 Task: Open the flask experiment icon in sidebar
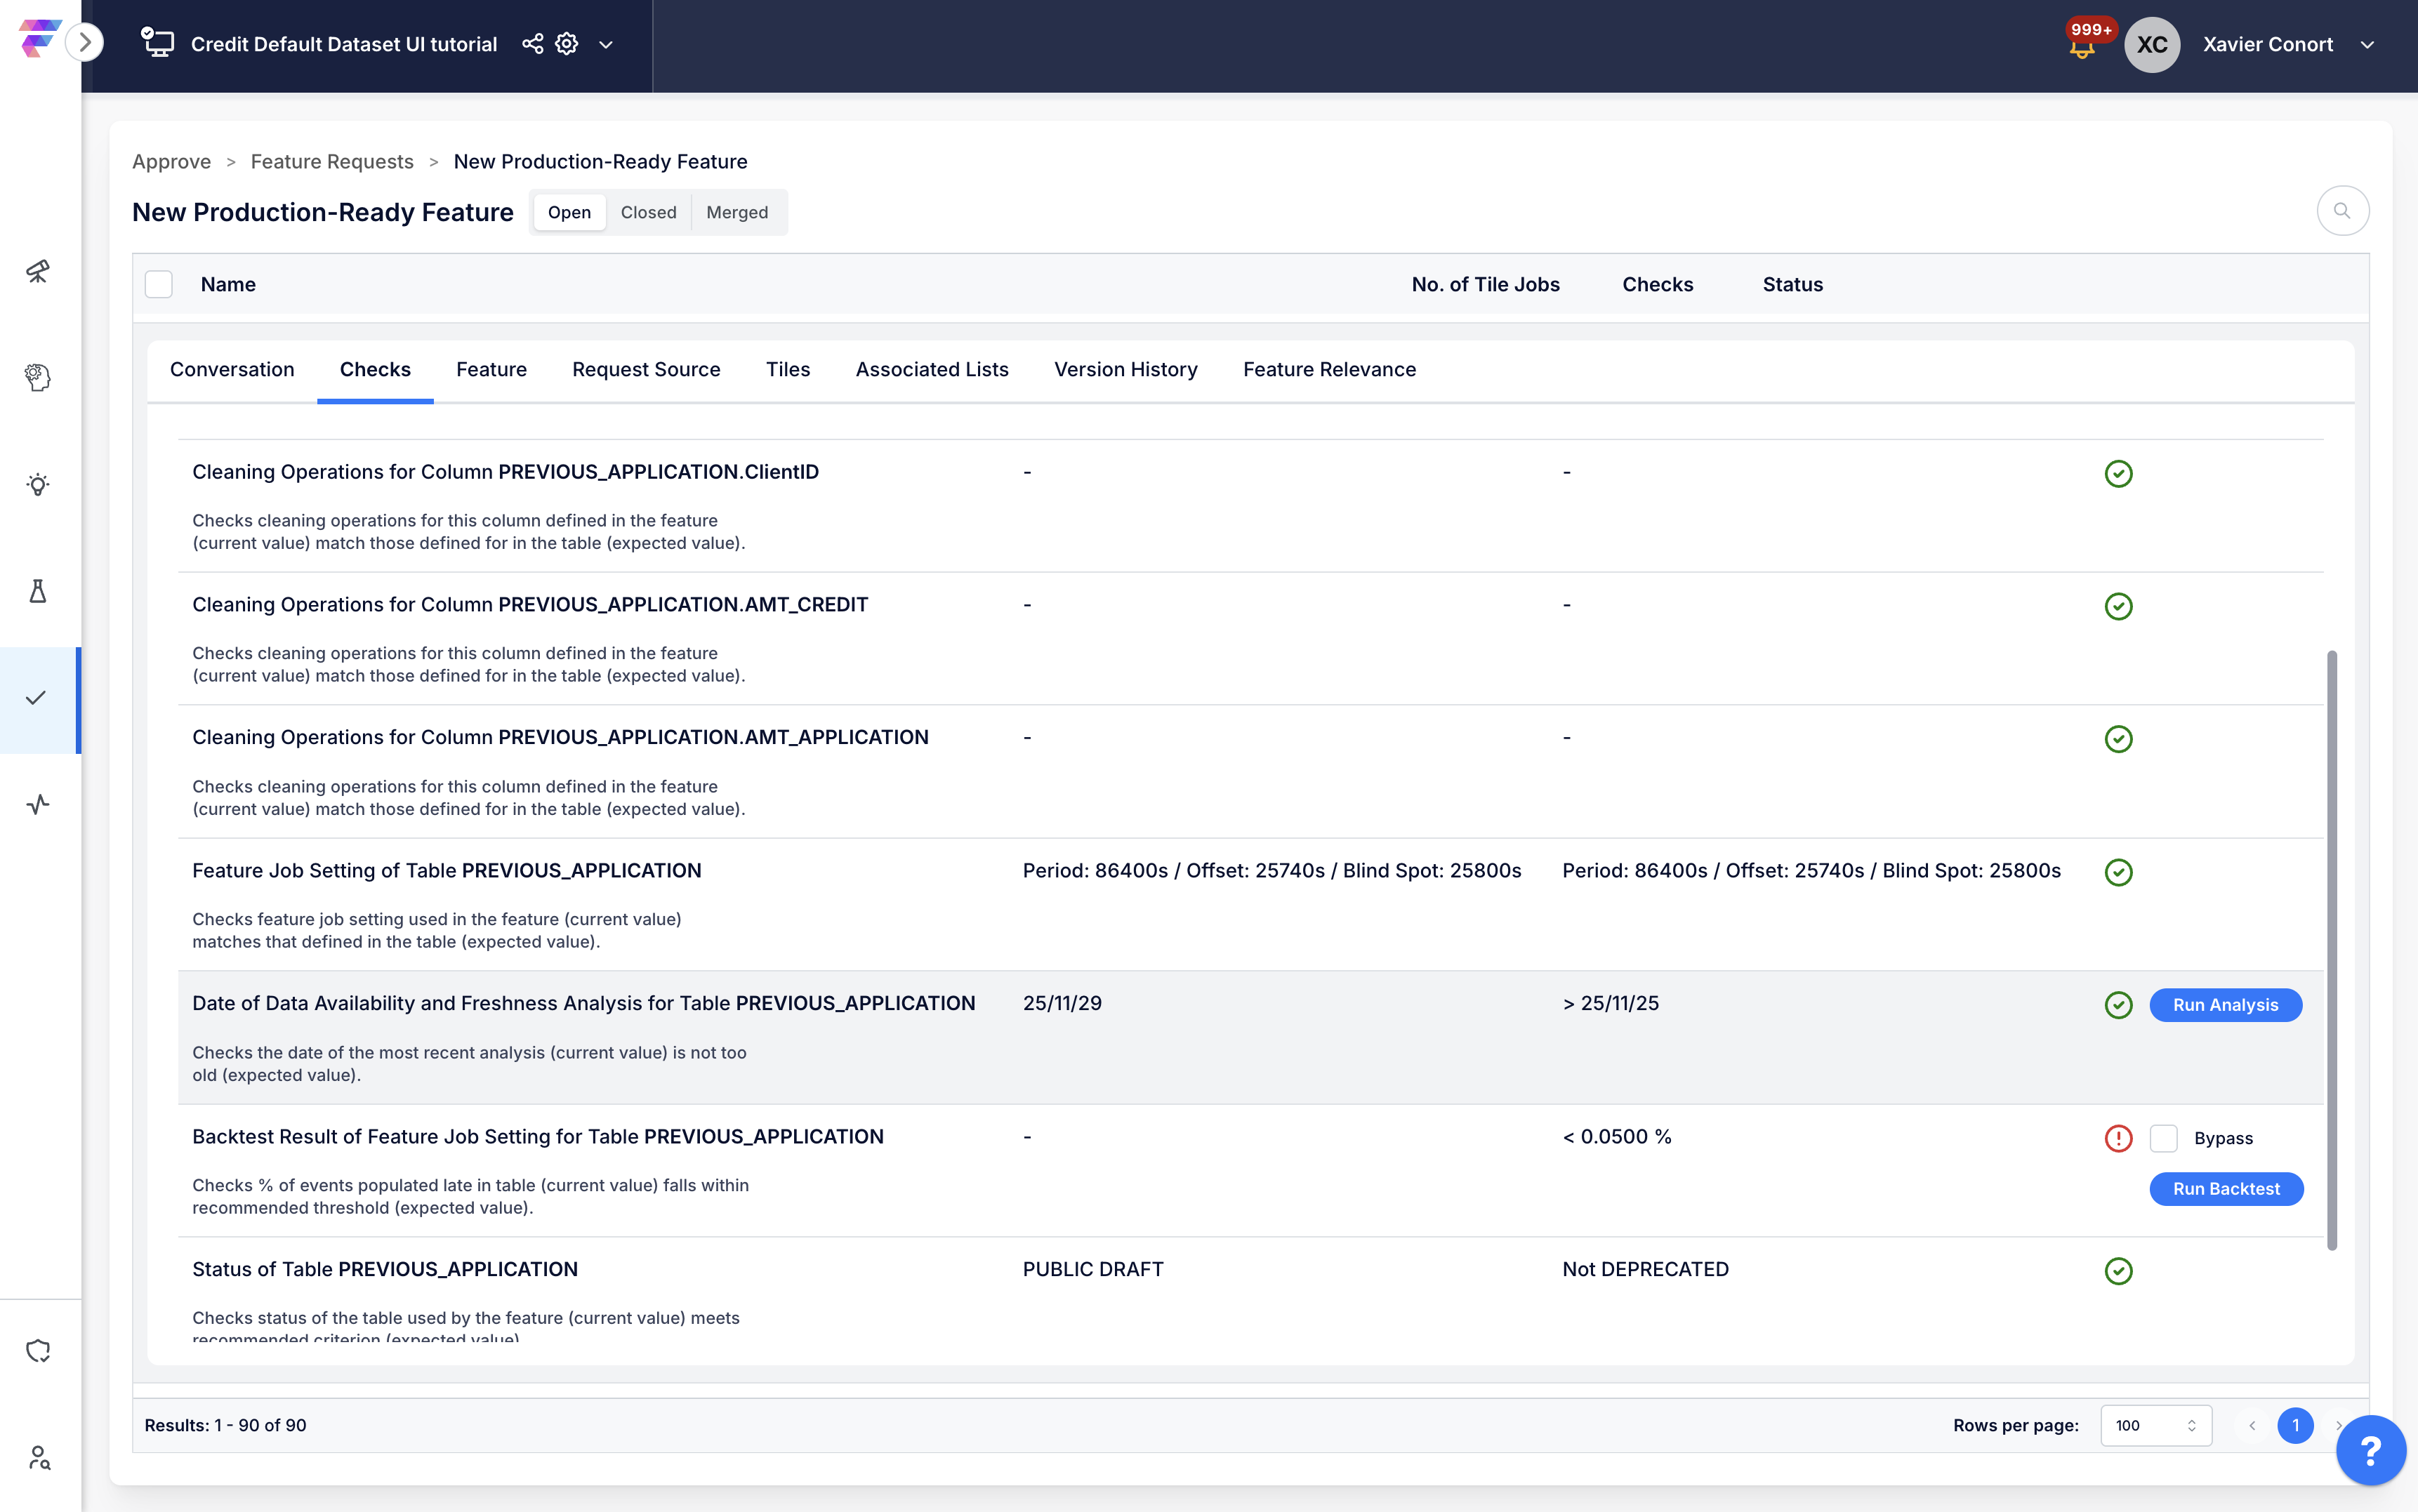point(38,591)
